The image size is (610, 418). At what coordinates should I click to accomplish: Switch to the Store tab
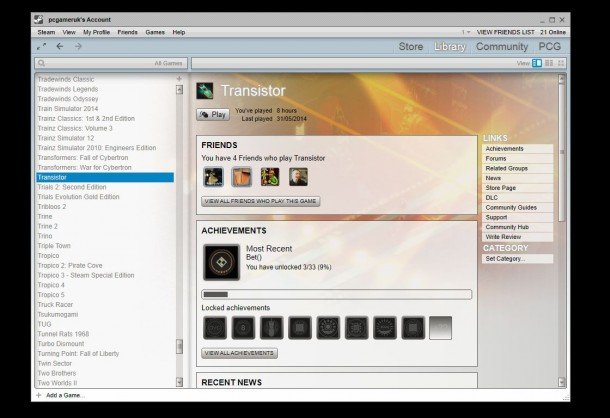[411, 47]
